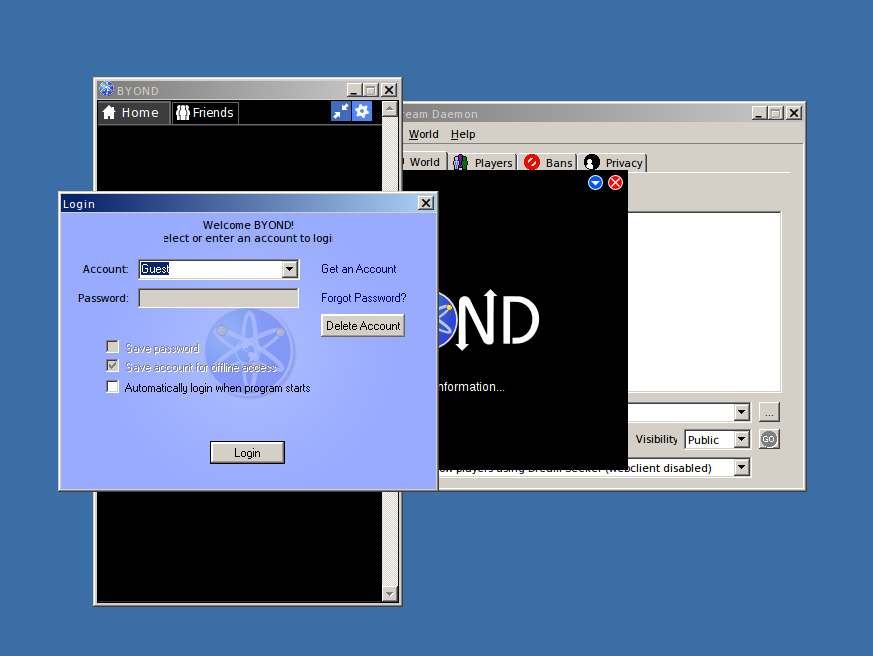The height and width of the screenshot is (656, 873).
Task: Click the Dream Daemon output text area
Action: (x=704, y=302)
